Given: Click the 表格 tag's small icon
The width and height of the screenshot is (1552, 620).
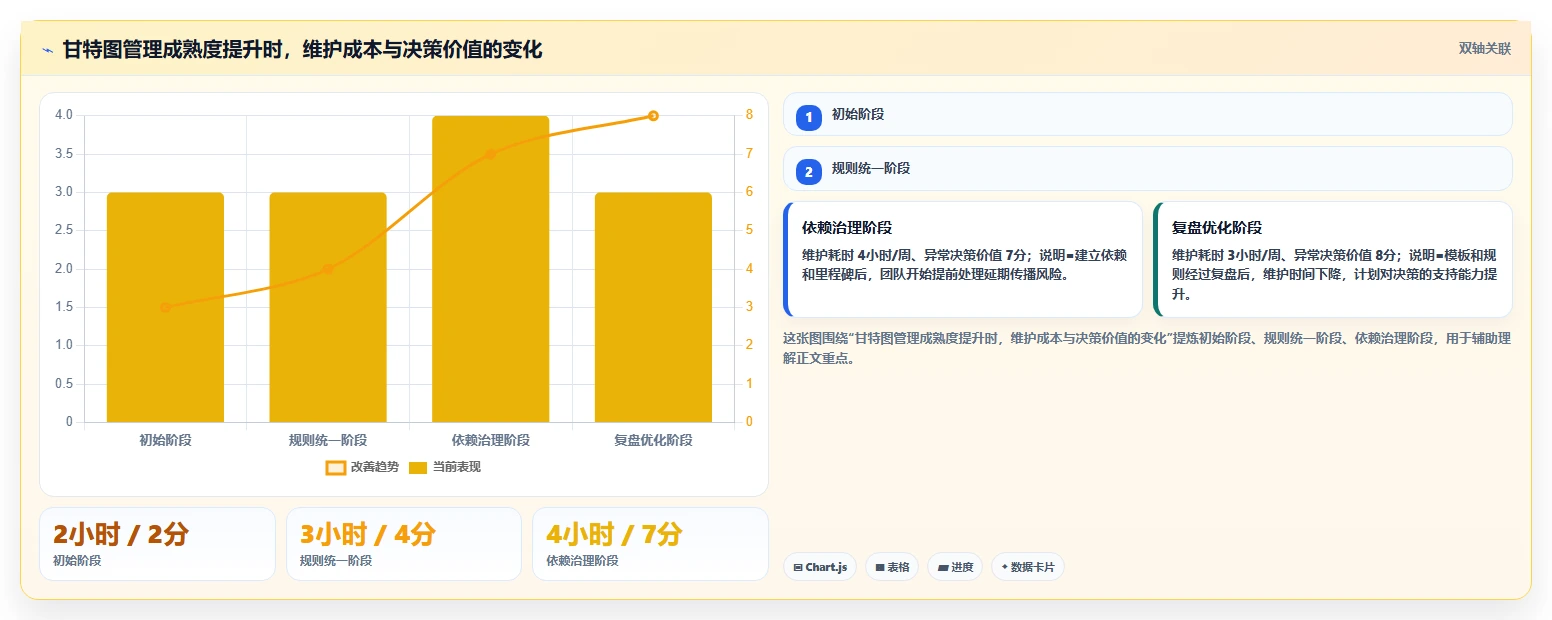Looking at the screenshot, I should pyautogui.click(x=880, y=567).
